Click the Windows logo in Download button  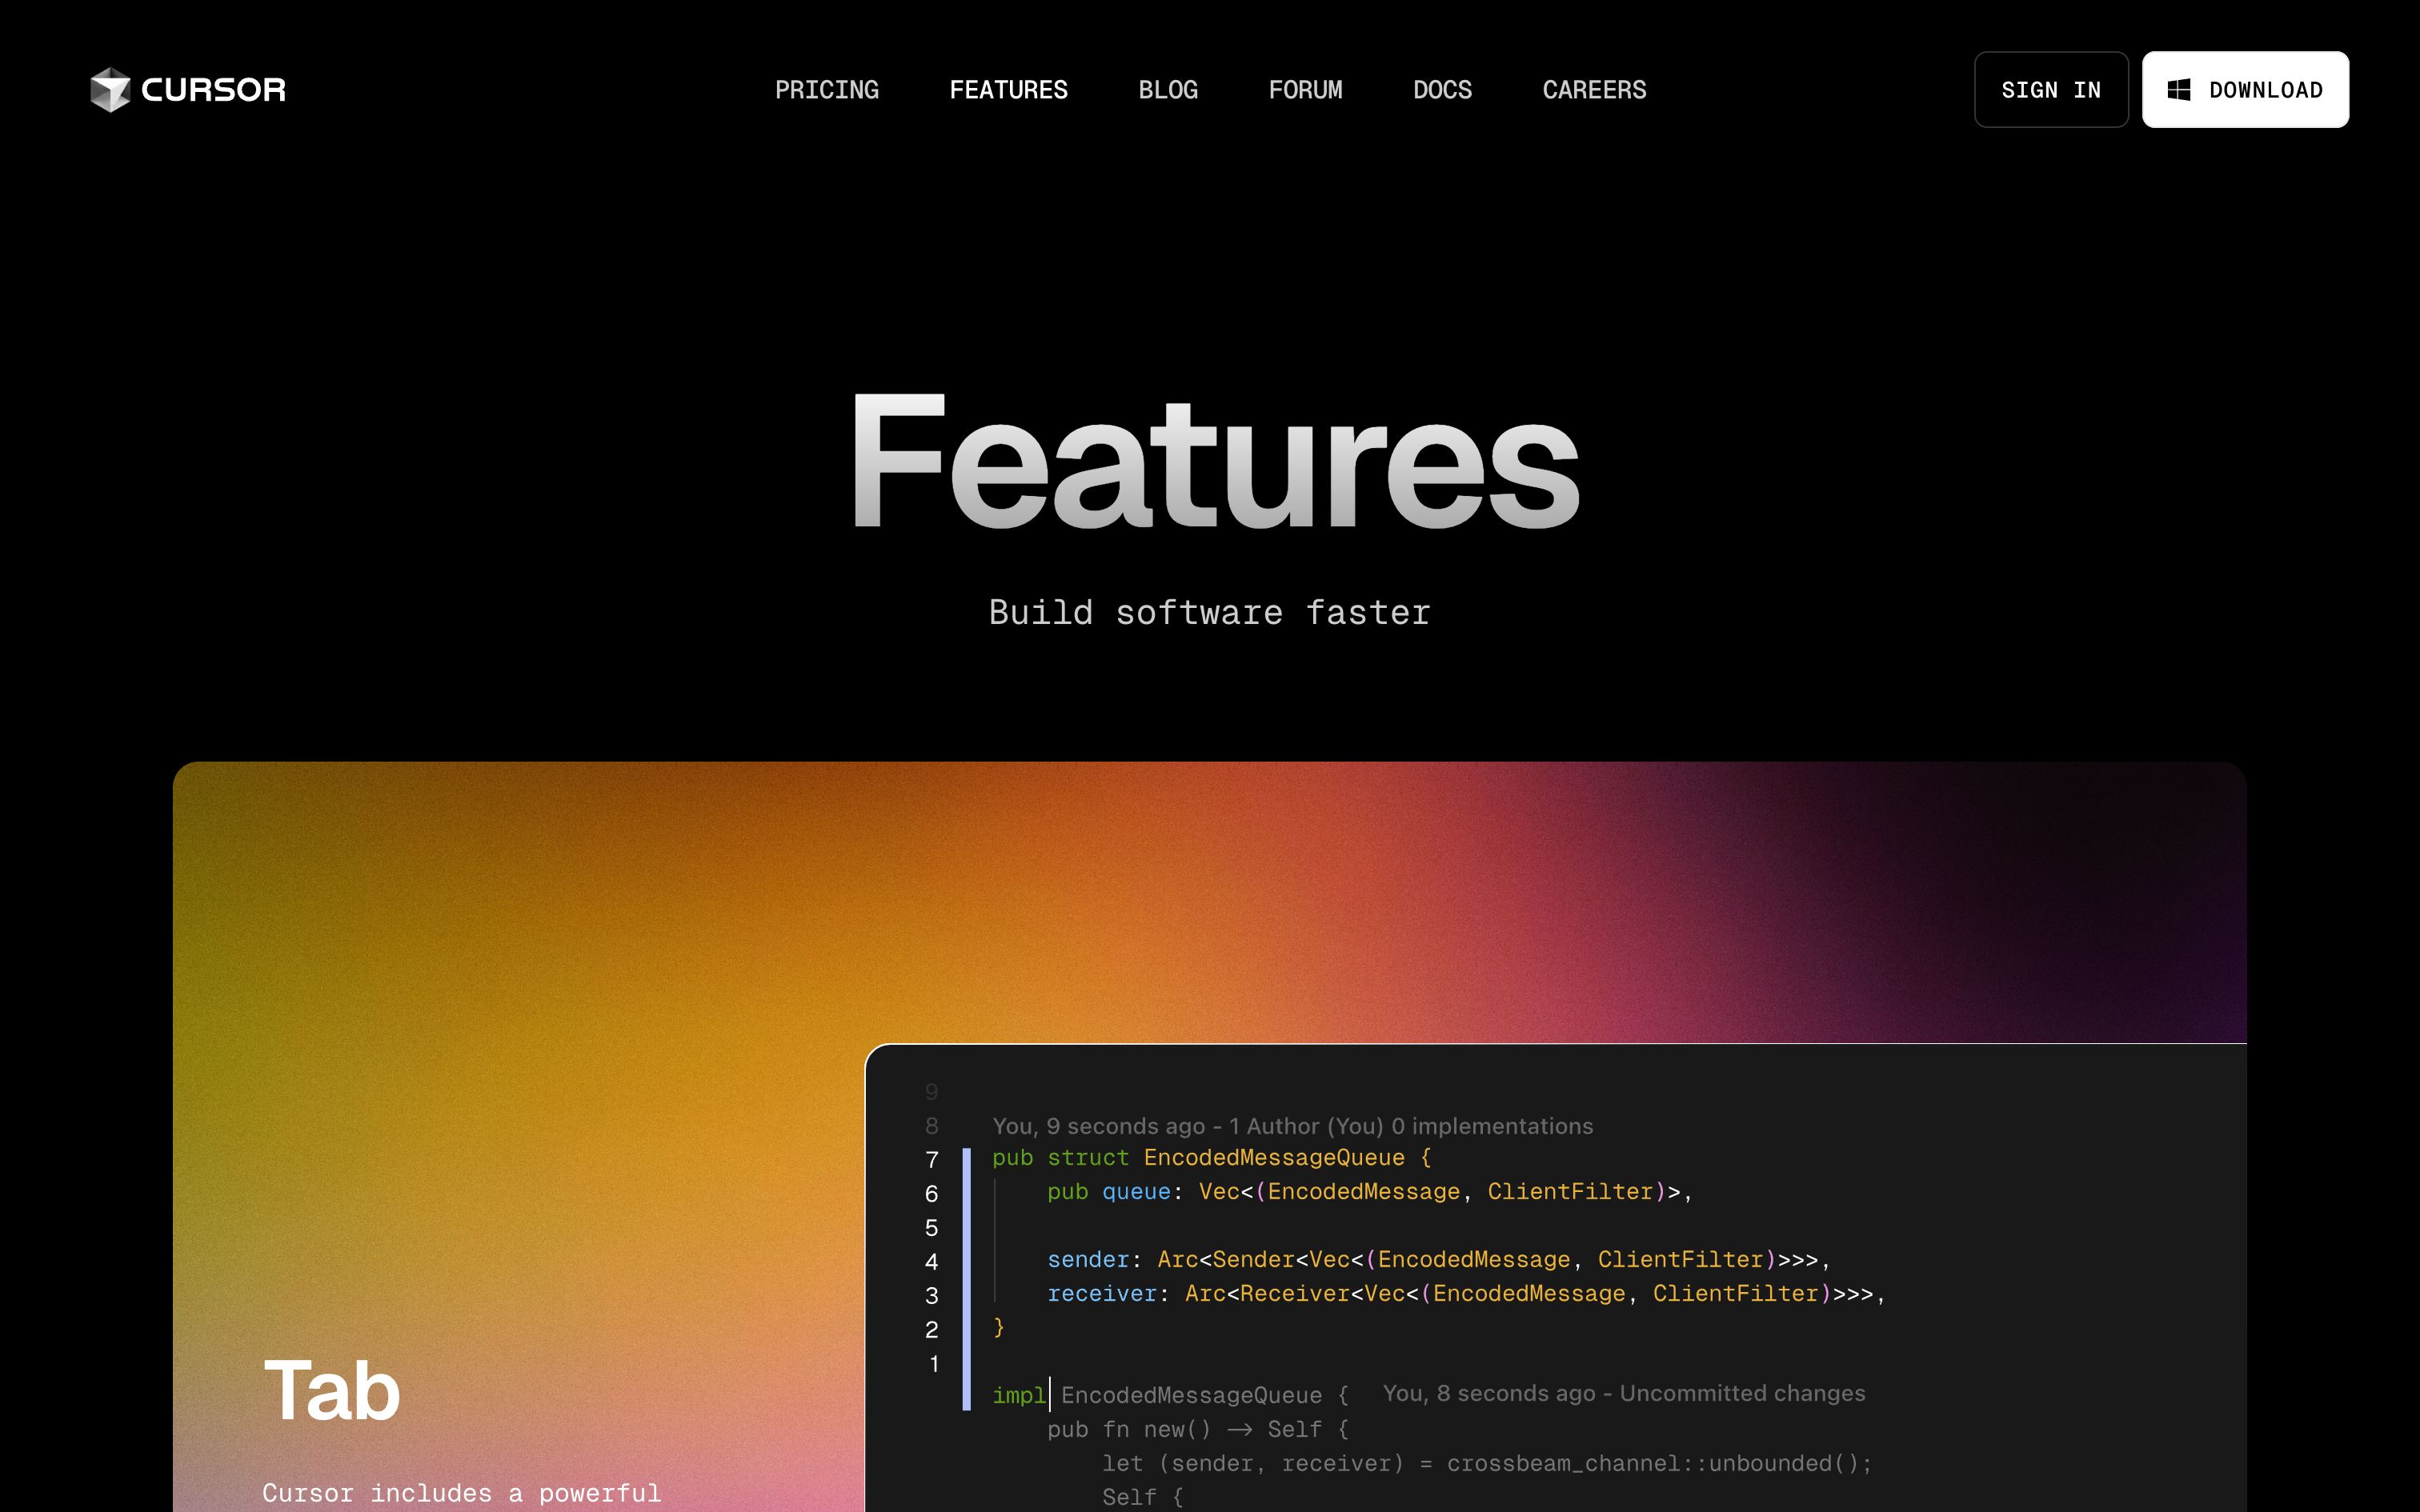[x=2179, y=90]
